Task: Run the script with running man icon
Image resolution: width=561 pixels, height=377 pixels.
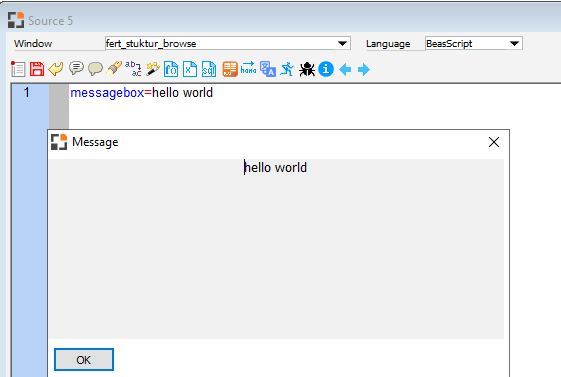Action: 287,69
